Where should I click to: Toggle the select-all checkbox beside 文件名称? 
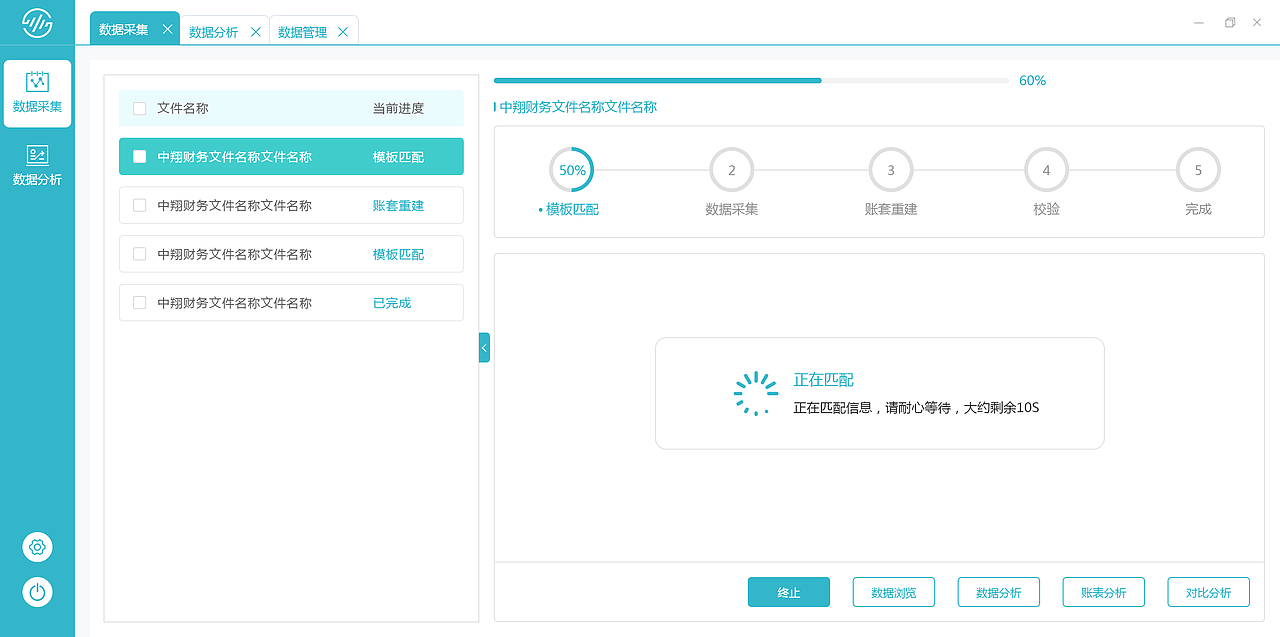coord(140,108)
